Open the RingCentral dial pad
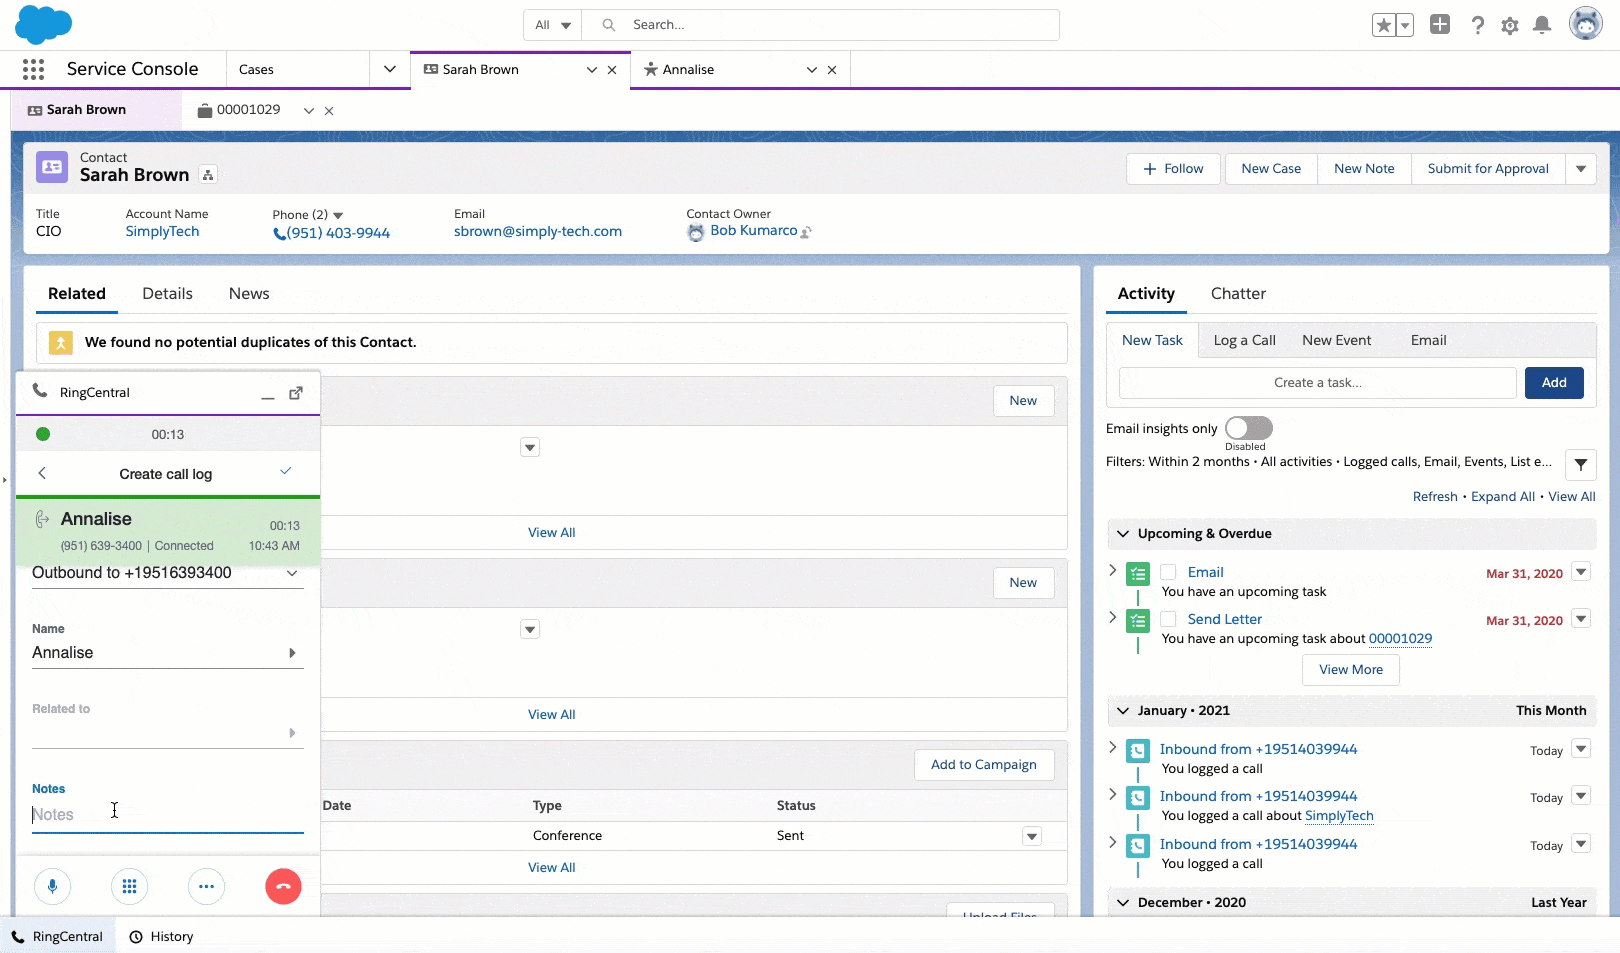The image size is (1620, 953). 129,886
